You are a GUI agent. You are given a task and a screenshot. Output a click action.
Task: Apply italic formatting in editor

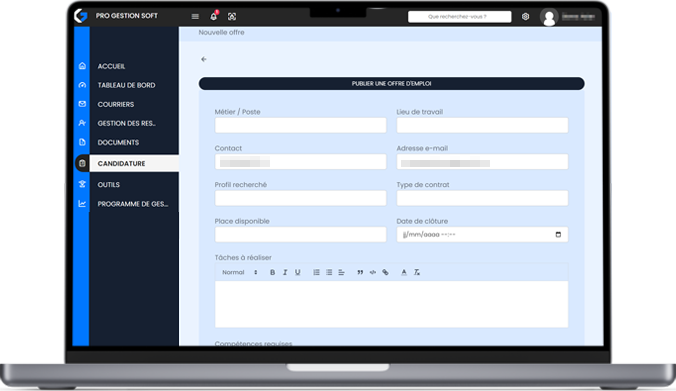[285, 272]
